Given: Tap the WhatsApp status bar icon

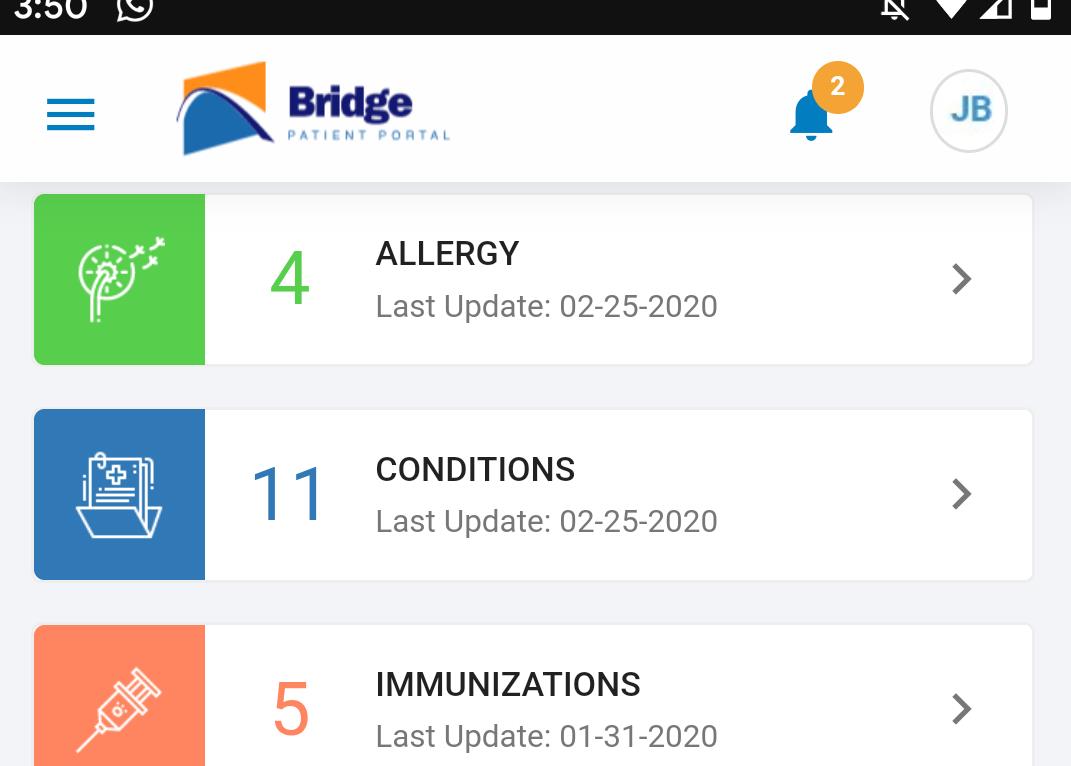Looking at the screenshot, I should pyautogui.click(x=134, y=9).
